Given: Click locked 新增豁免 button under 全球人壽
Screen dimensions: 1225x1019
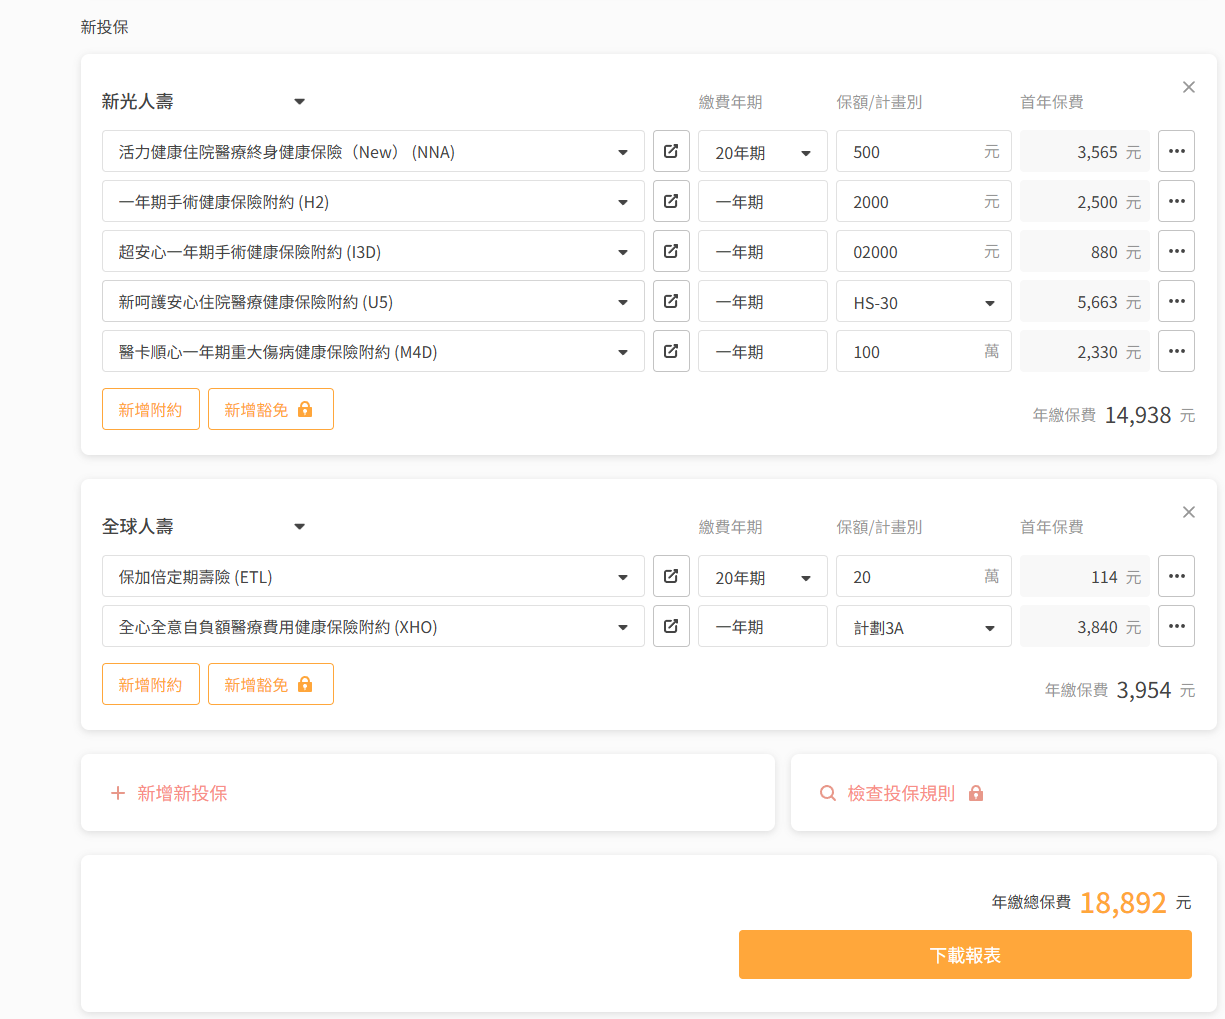Looking at the screenshot, I should pyautogui.click(x=270, y=685).
